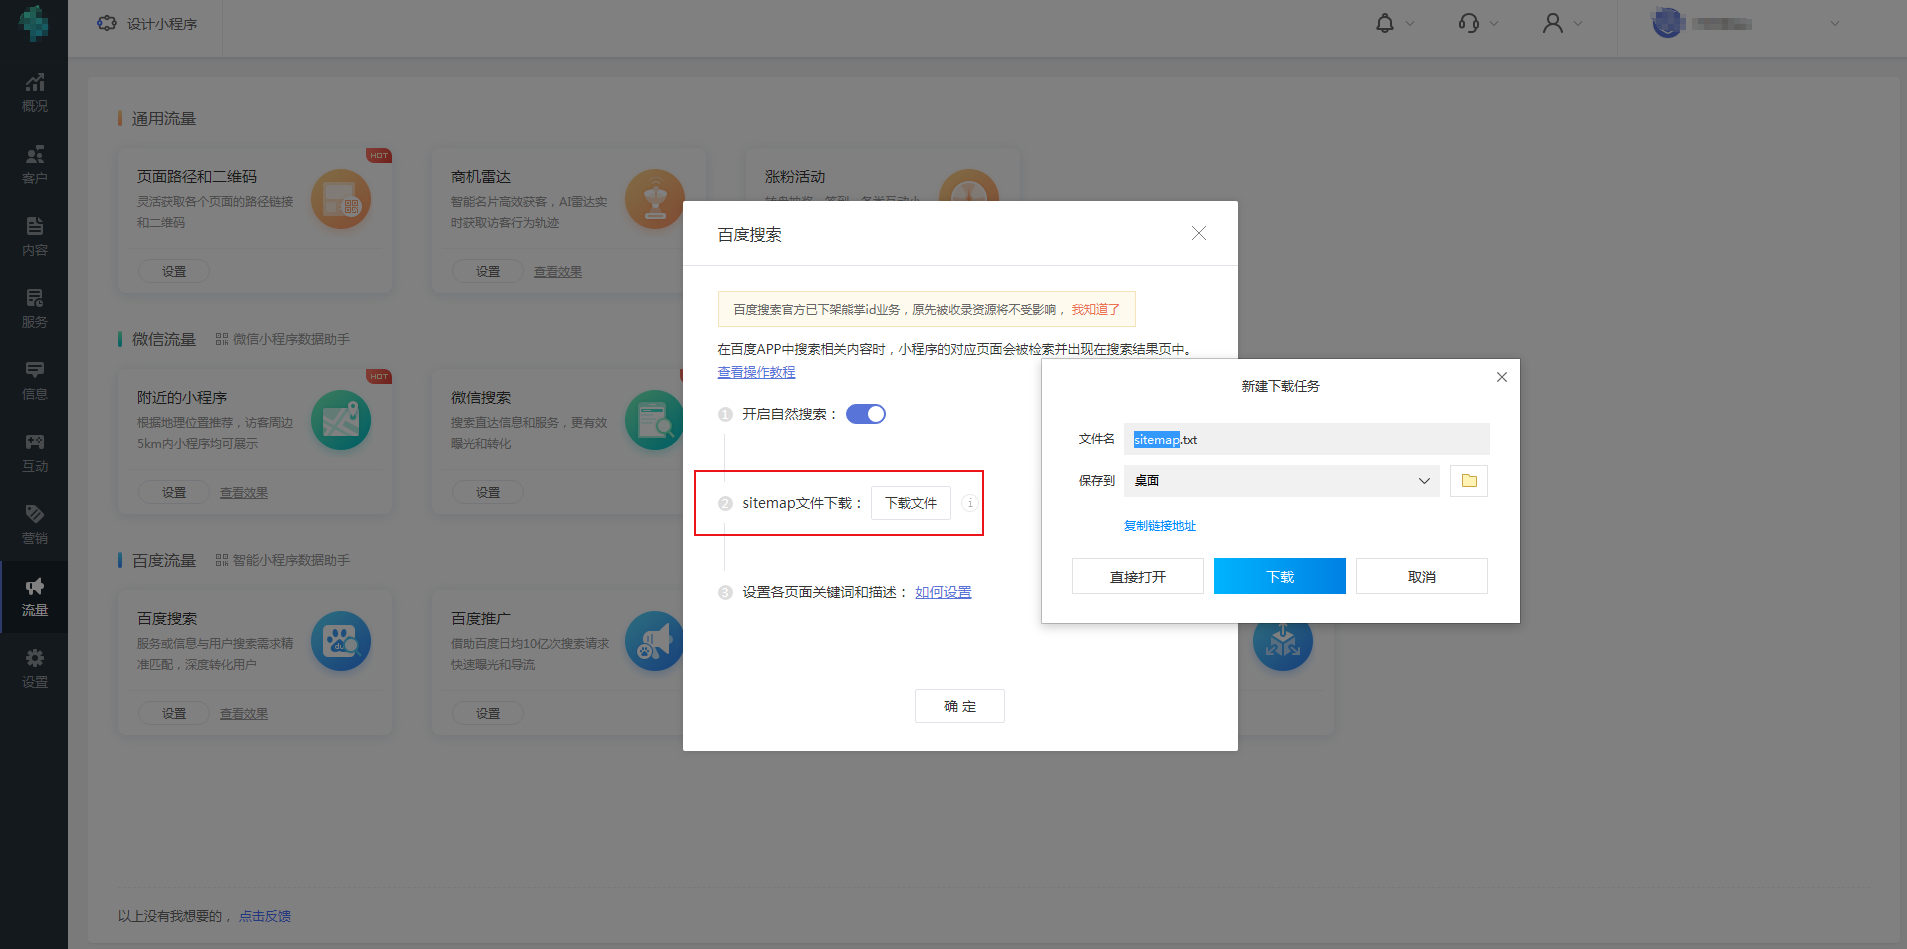
Task: Open 互动 interaction section in the sidebar
Action: (x=34, y=453)
